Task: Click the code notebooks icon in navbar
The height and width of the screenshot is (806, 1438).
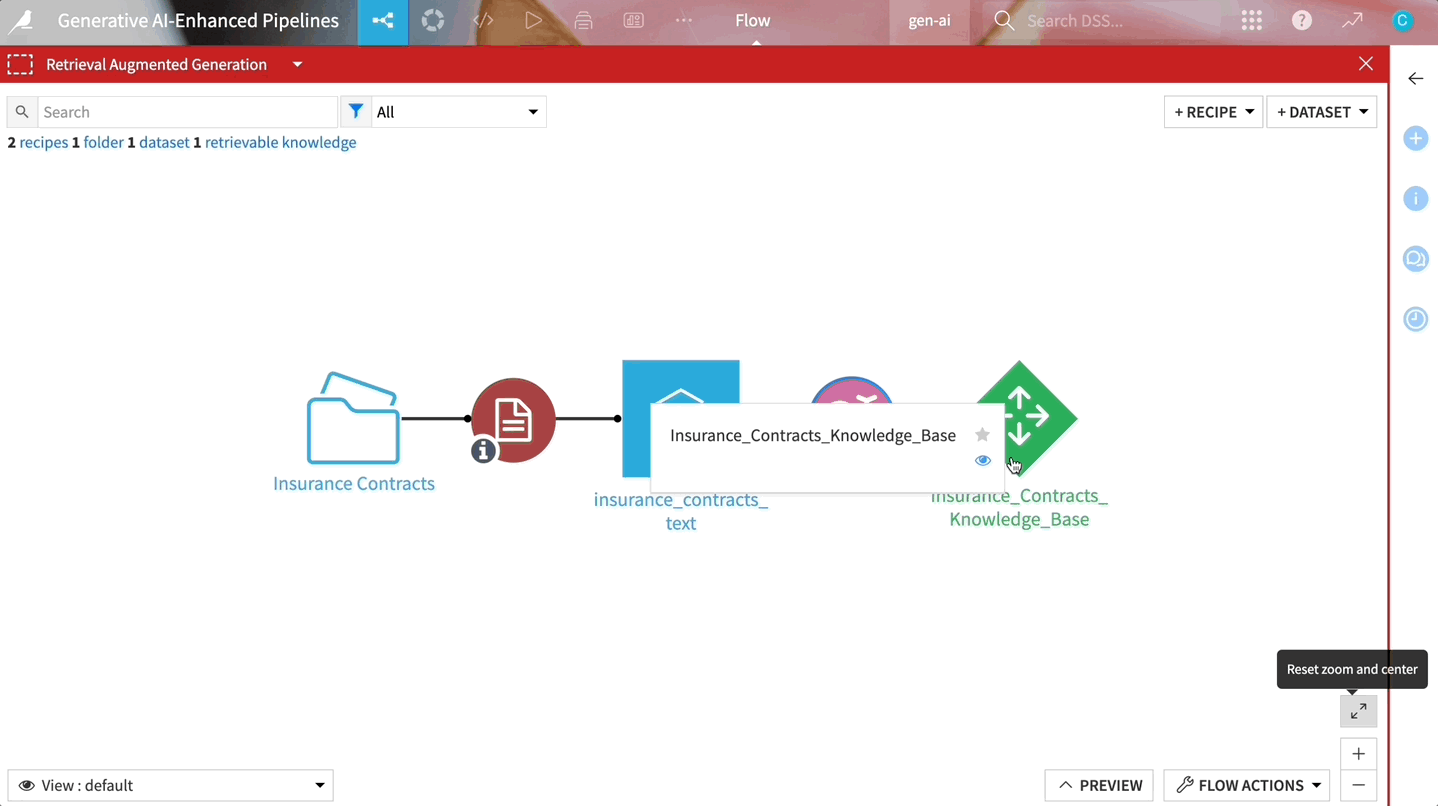Action: [483, 20]
